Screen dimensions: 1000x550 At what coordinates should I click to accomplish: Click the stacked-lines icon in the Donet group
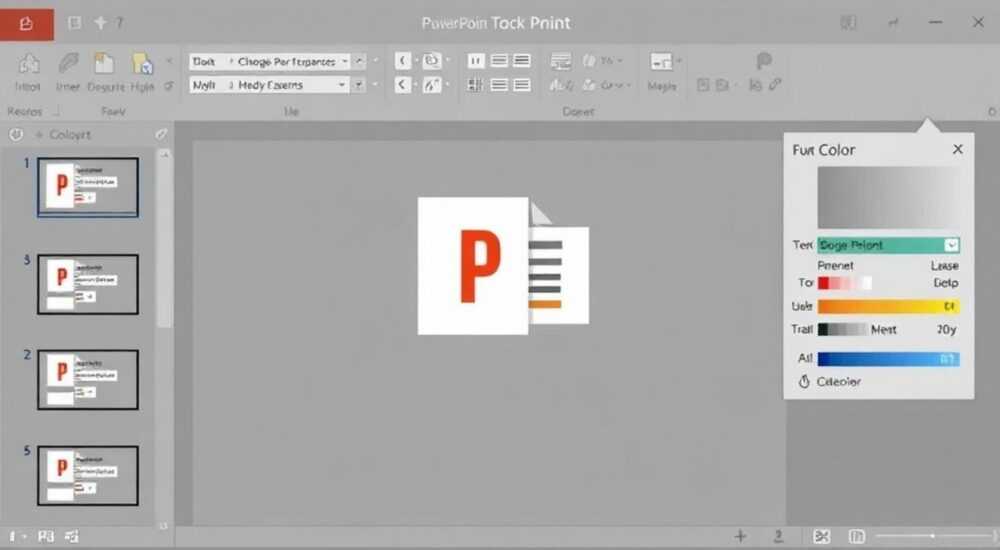pyautogui.click(x=561, y=61)
